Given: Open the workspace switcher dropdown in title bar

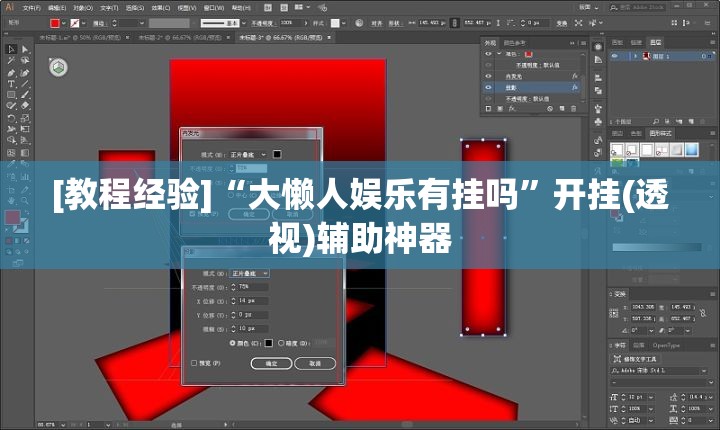Looking at the screenshot, I should coord(590,7).
